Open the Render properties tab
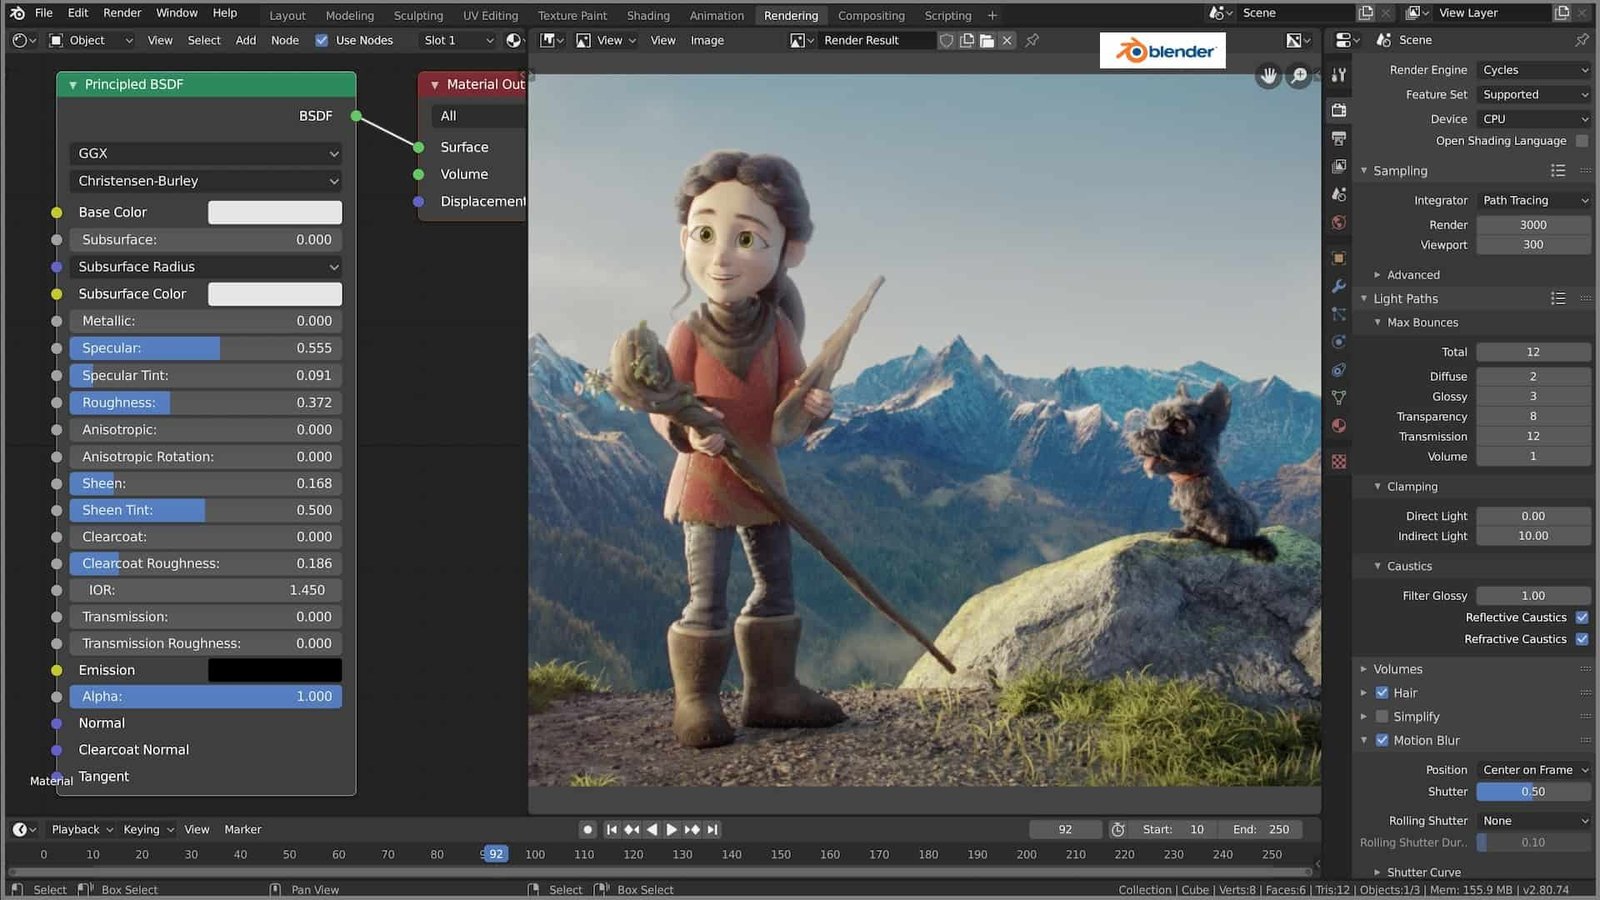1600x900 pixels. [x=1339, y=110]
